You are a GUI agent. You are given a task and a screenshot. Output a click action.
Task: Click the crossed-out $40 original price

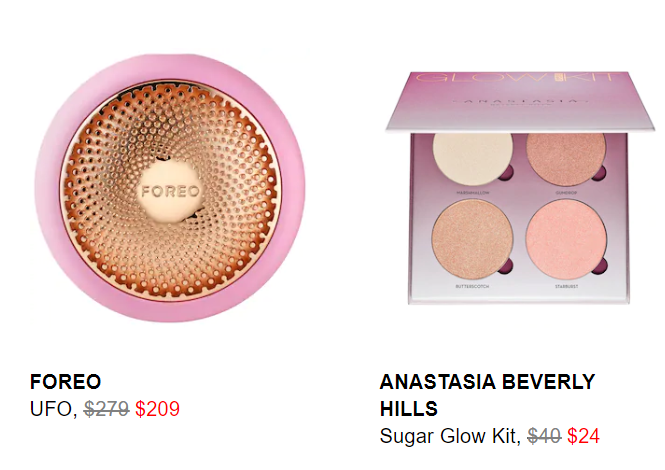tap(544, 436)
